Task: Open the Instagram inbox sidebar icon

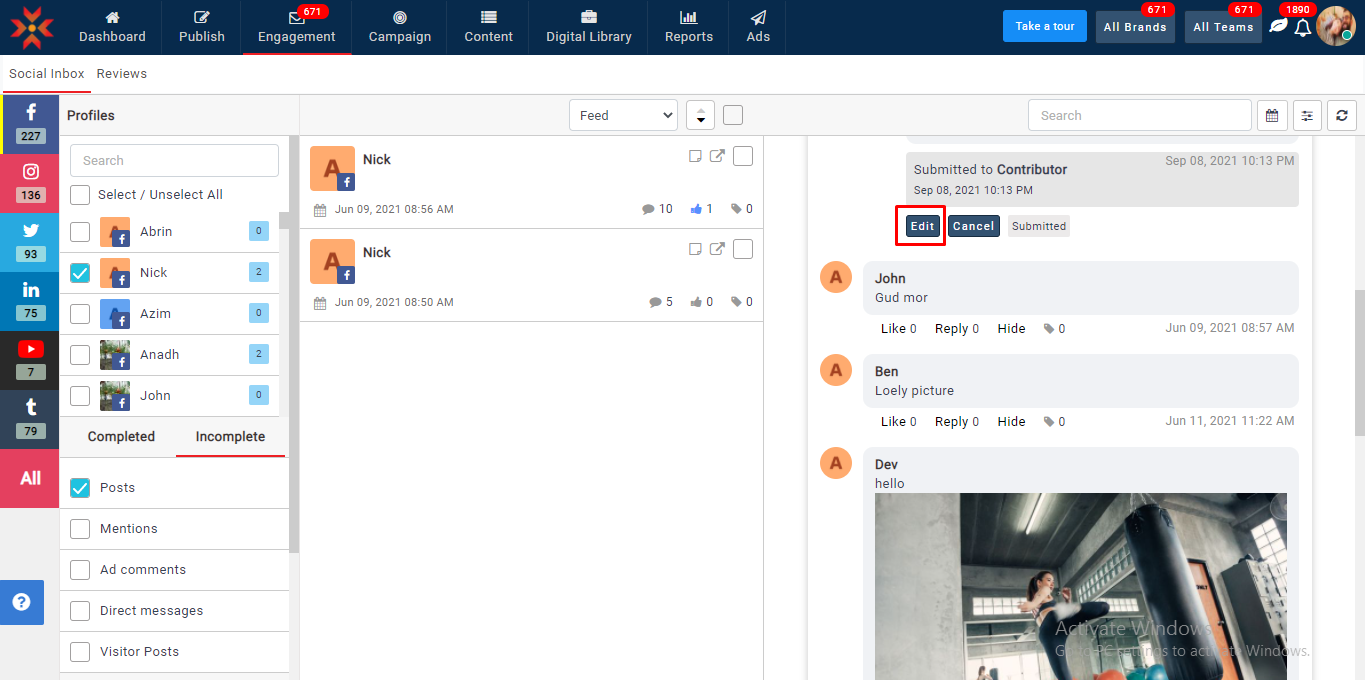Action: [x=31, y=182]
